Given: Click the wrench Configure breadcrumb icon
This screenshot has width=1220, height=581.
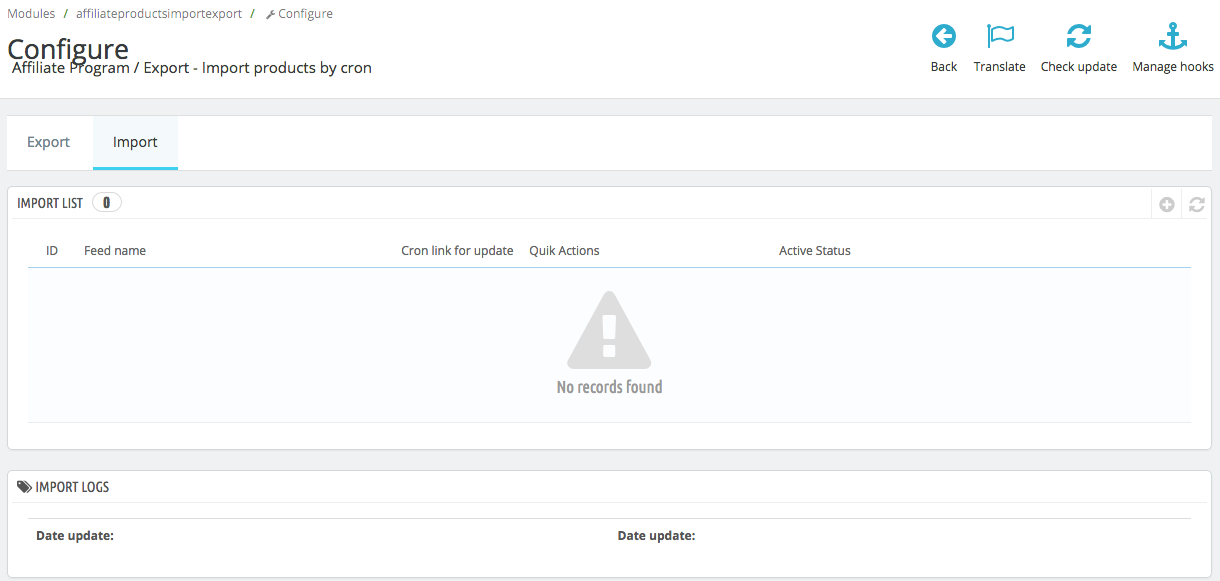Looking at the screenshot, I should click(270, 14).
